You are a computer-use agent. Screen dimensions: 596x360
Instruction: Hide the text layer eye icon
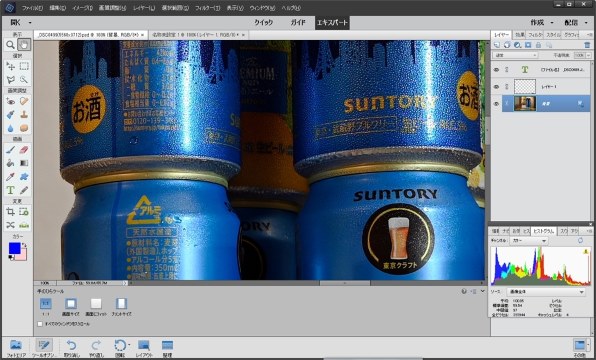coord(496,70)
